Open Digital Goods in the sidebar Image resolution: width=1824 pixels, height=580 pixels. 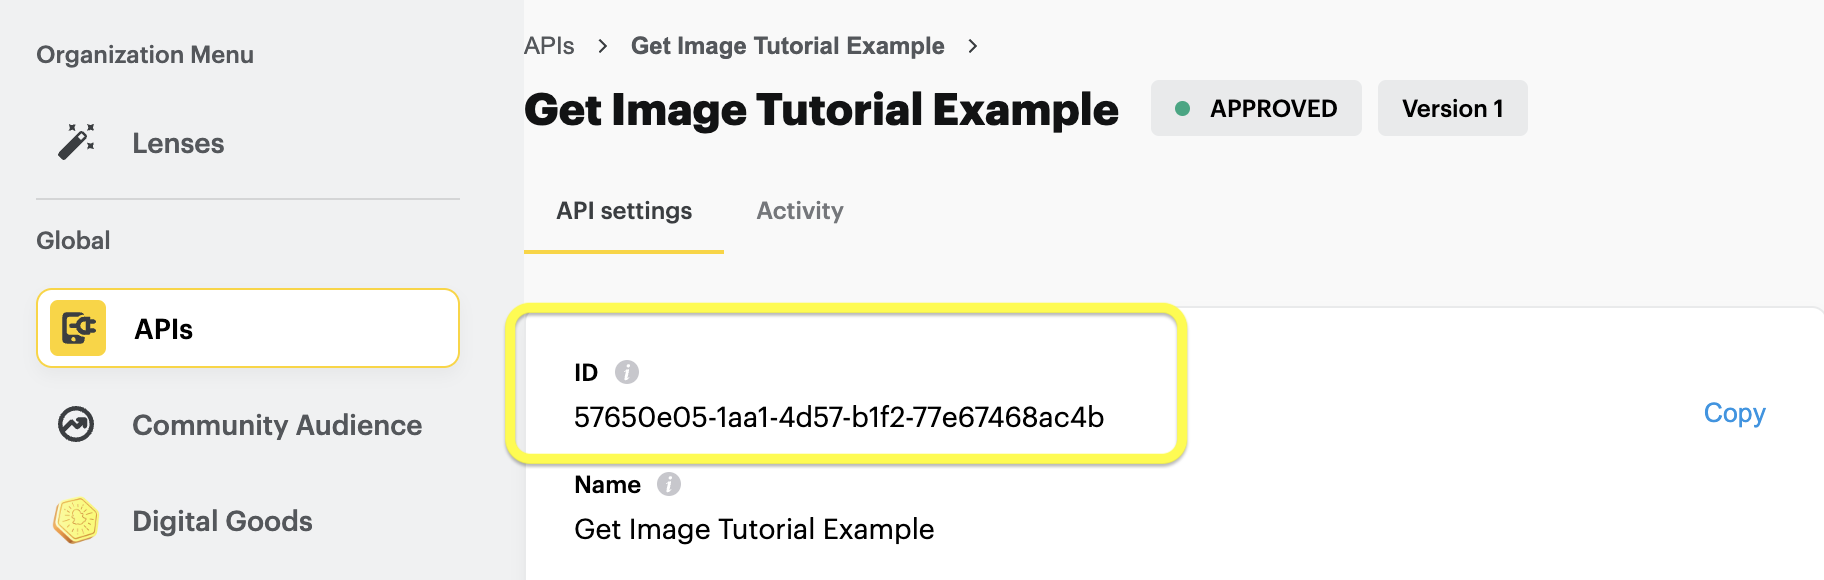tap(222, 521)
